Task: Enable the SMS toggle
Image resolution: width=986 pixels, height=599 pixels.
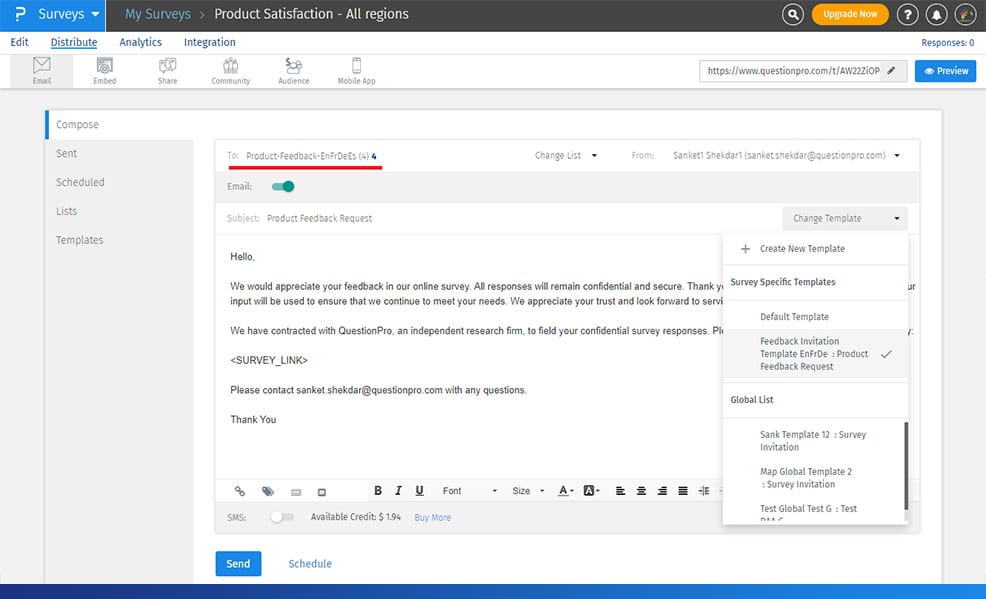Action: (282, 517)
